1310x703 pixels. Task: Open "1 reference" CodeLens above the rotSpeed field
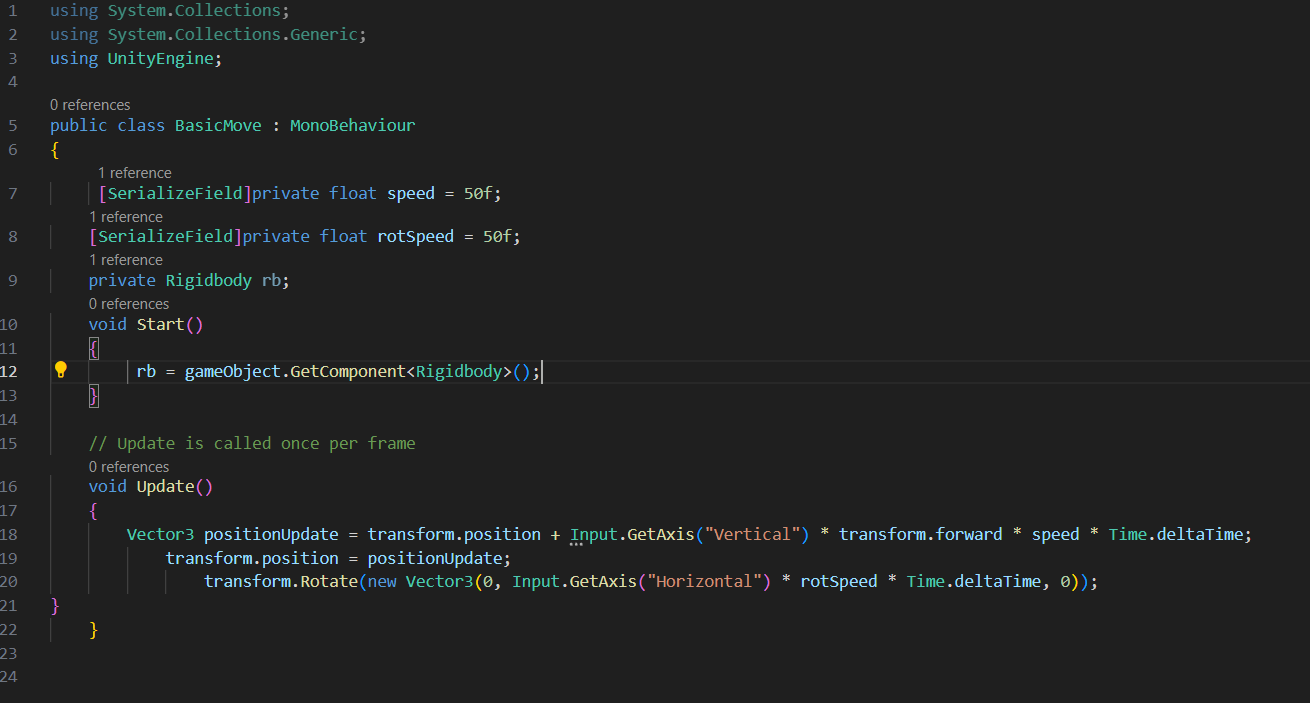click(125, 217)
